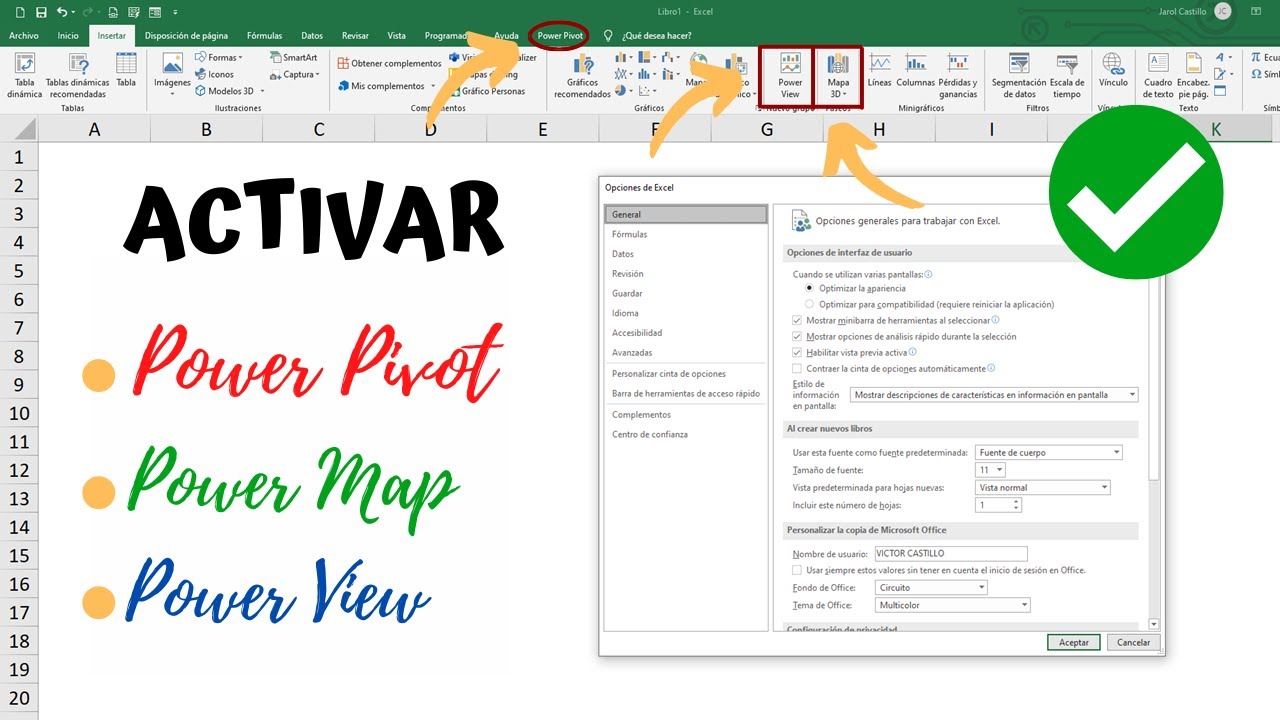
Task: Open the Vista normal dropdown
Action: pos(1043,488)
